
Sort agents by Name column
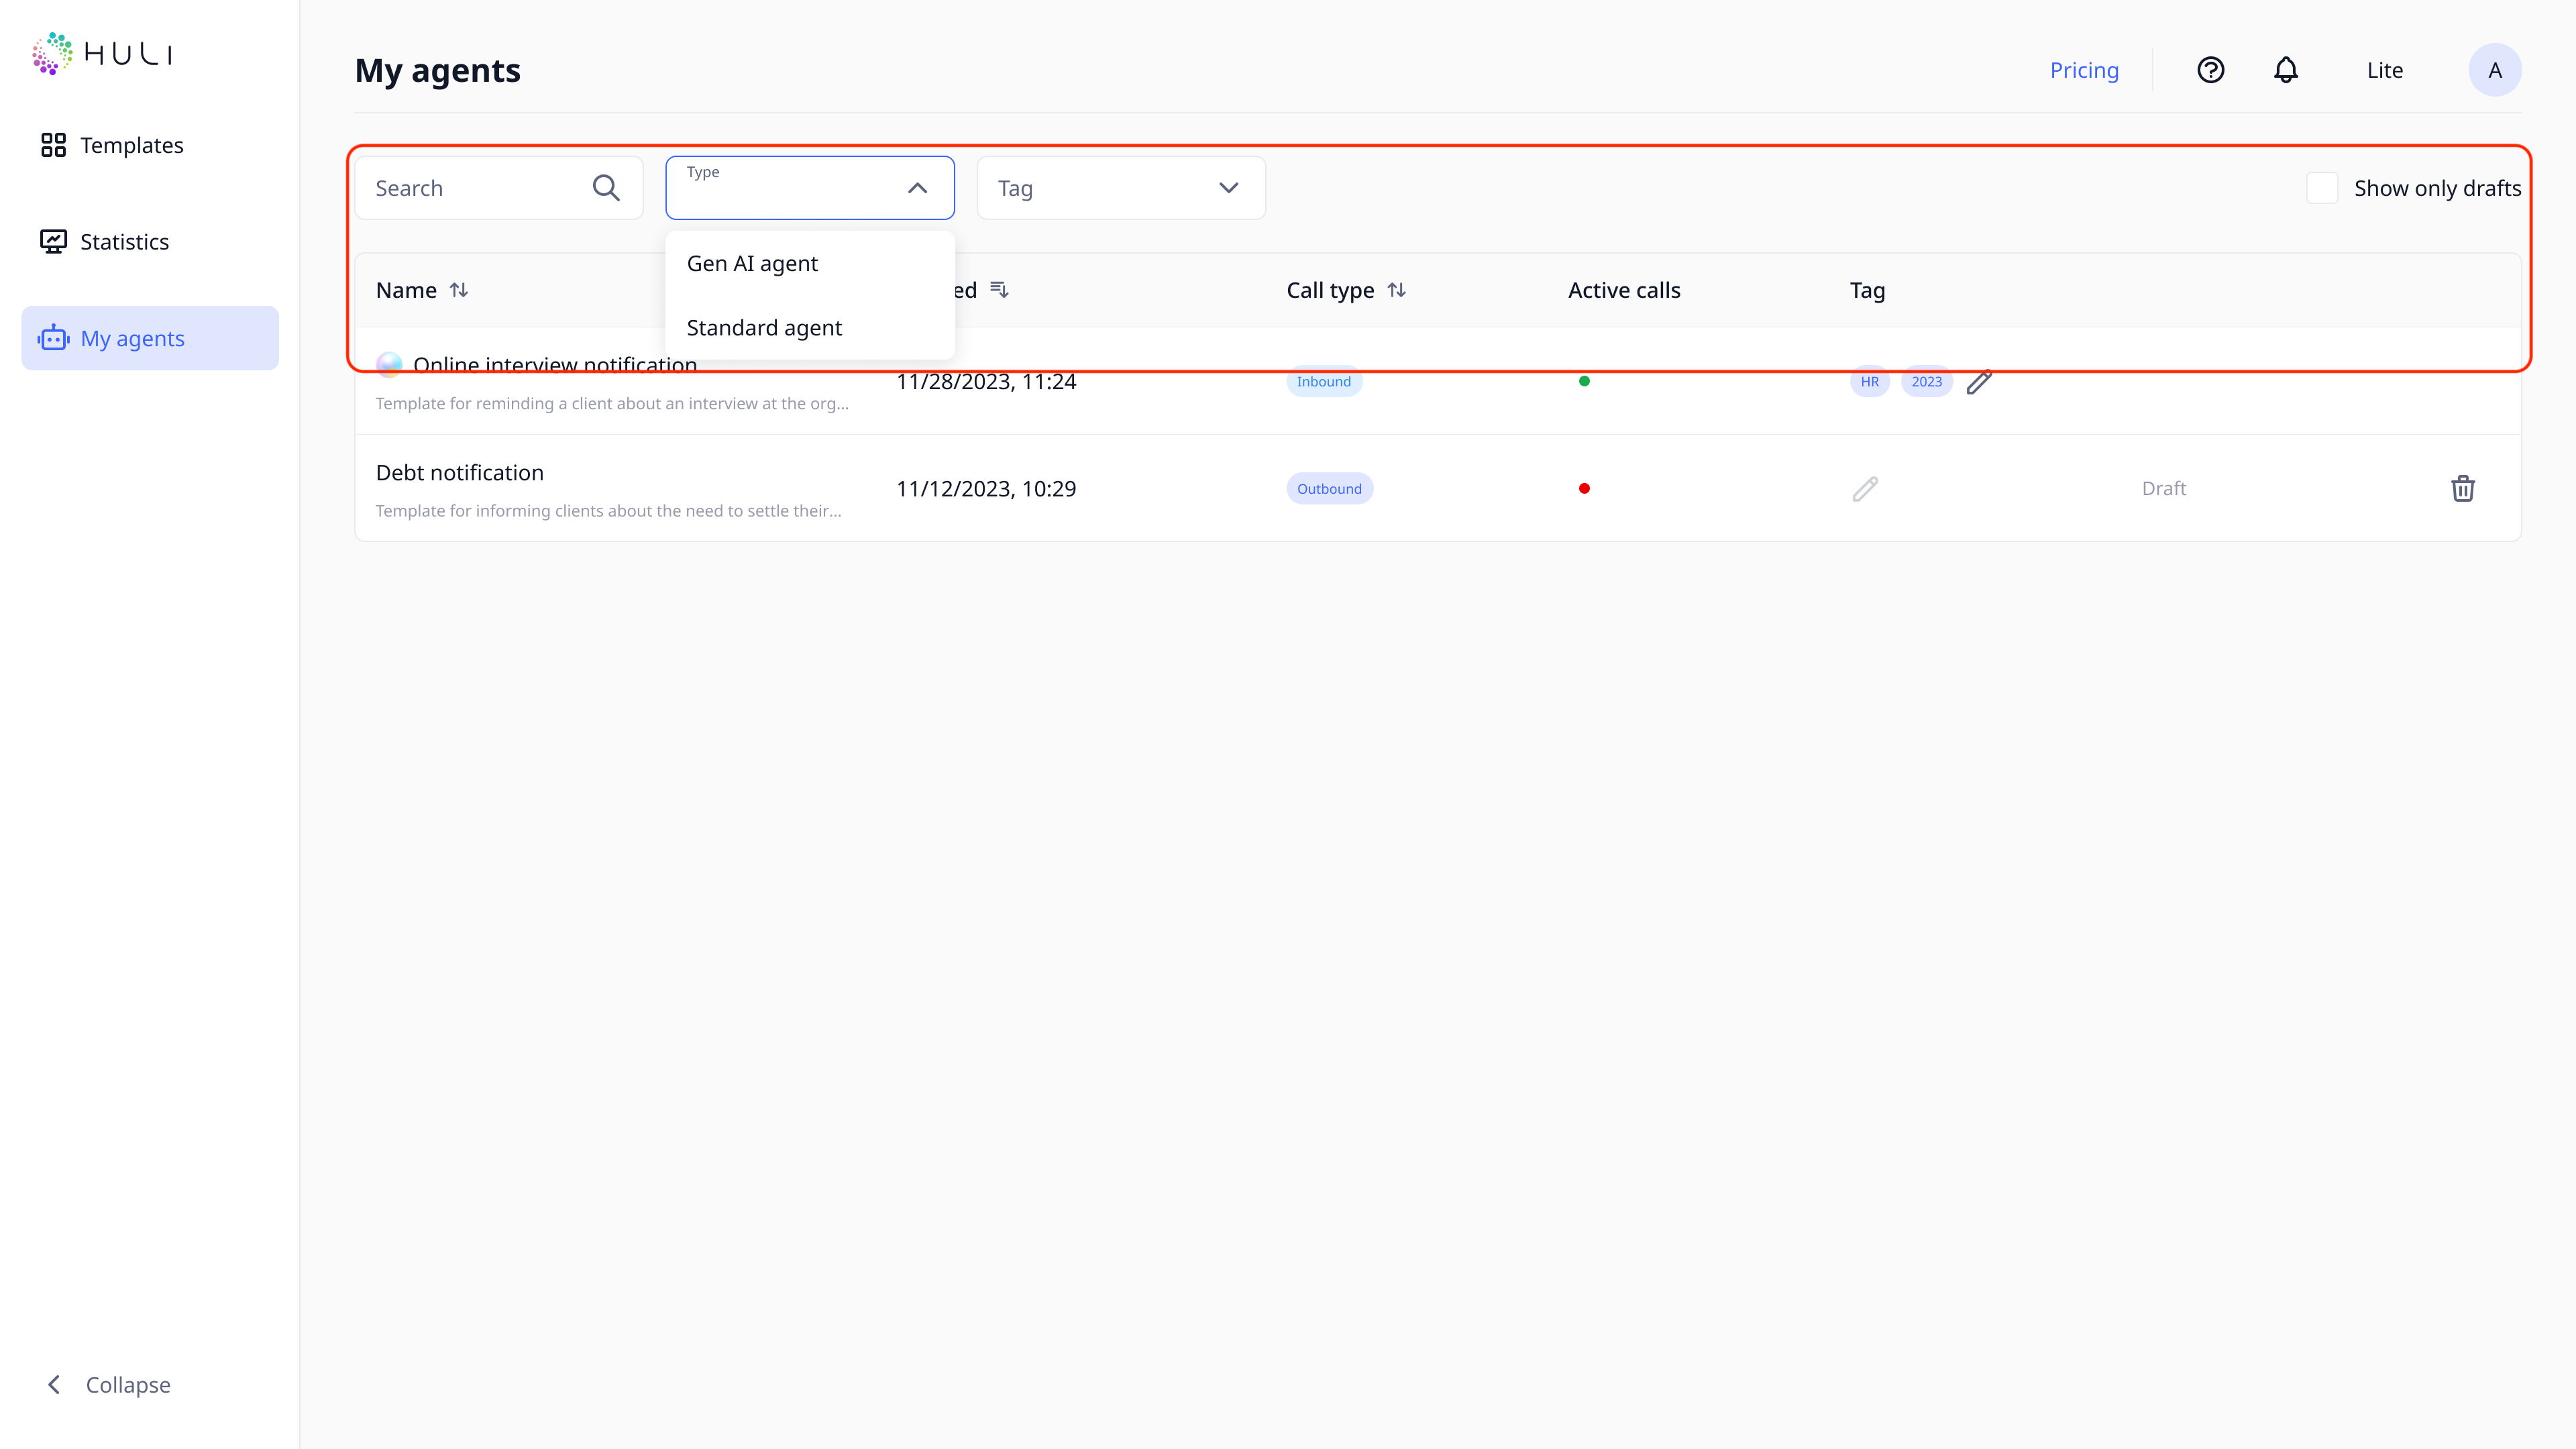[x=459, y=290]
